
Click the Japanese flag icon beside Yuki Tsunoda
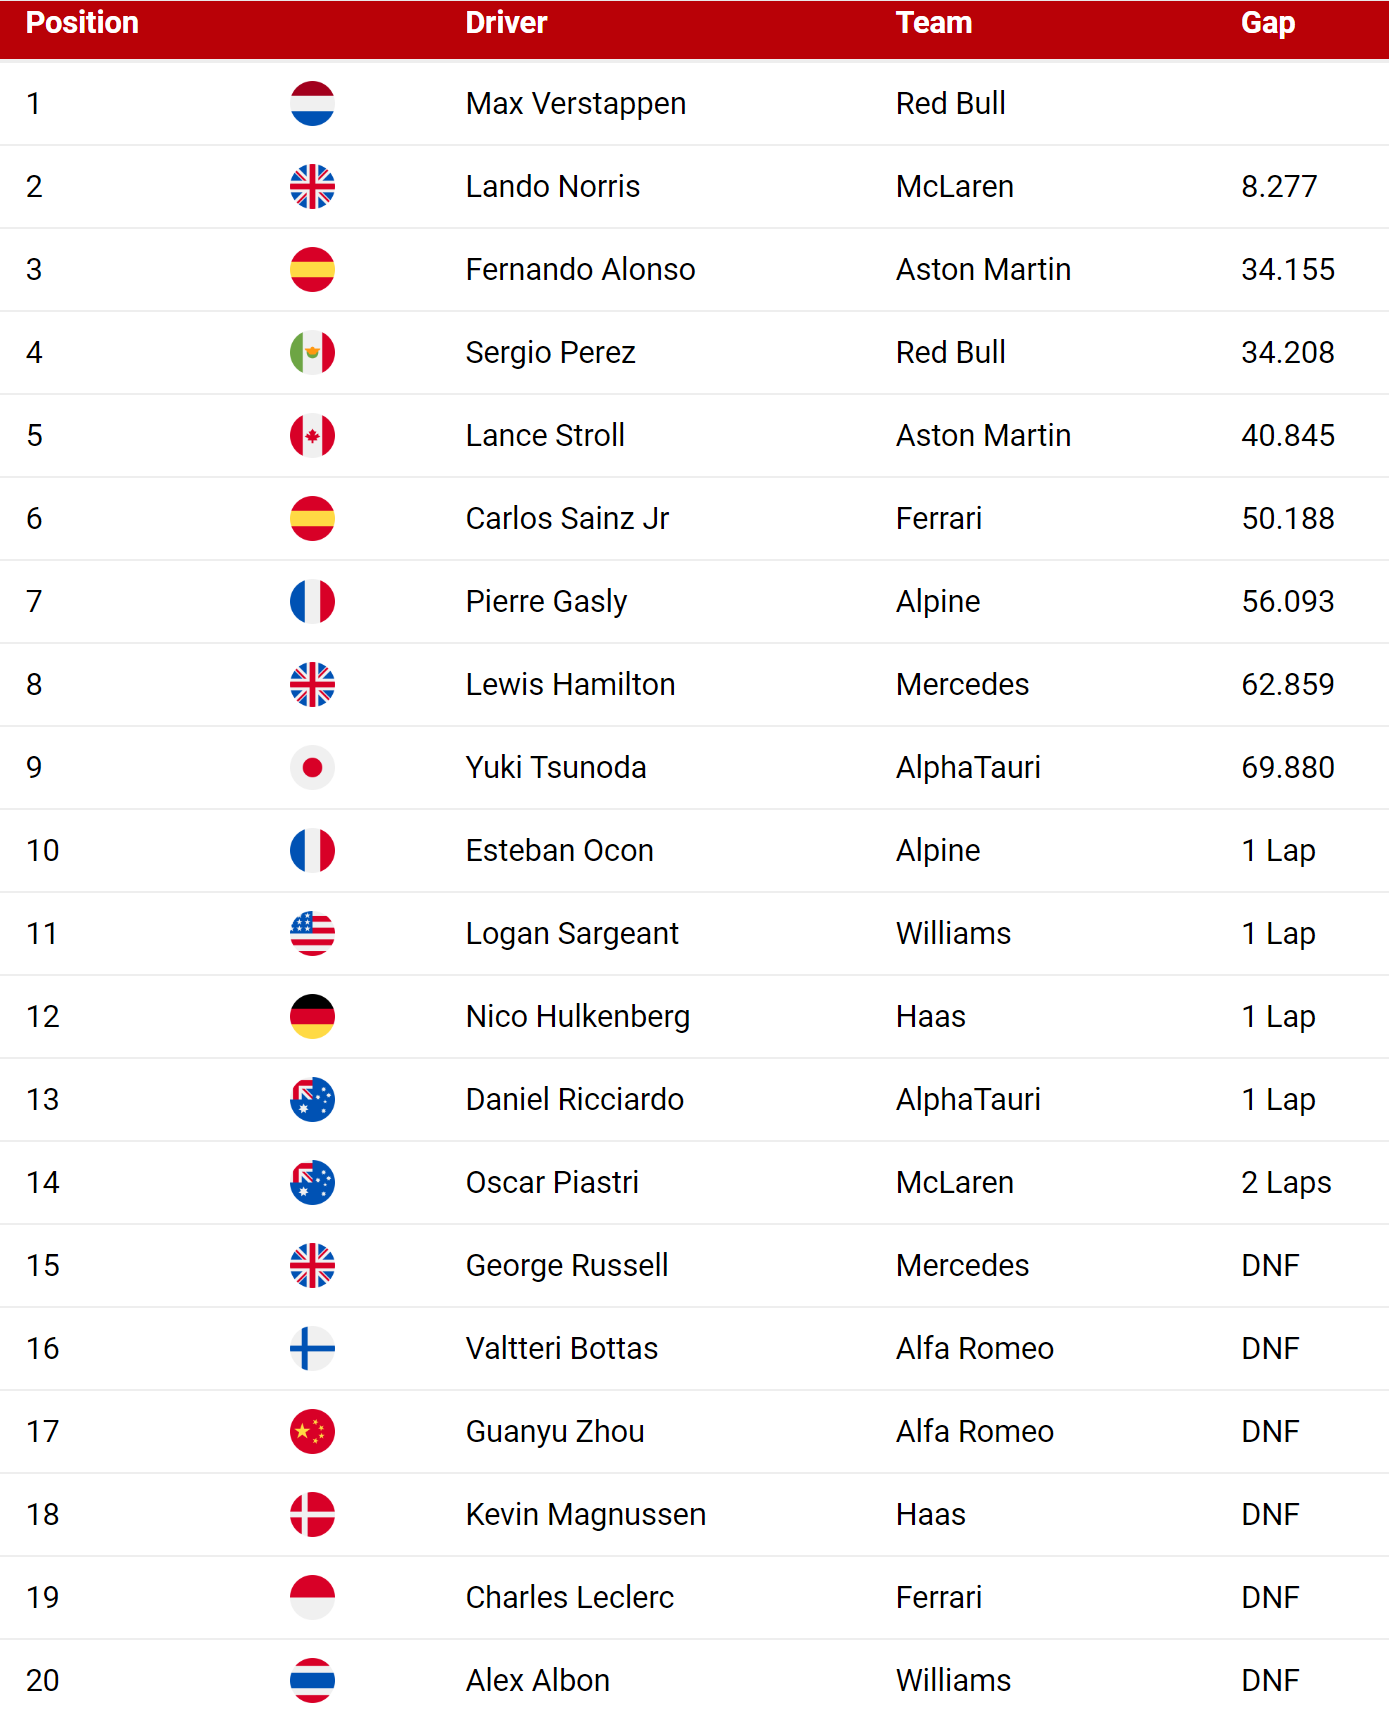(312, 768)
